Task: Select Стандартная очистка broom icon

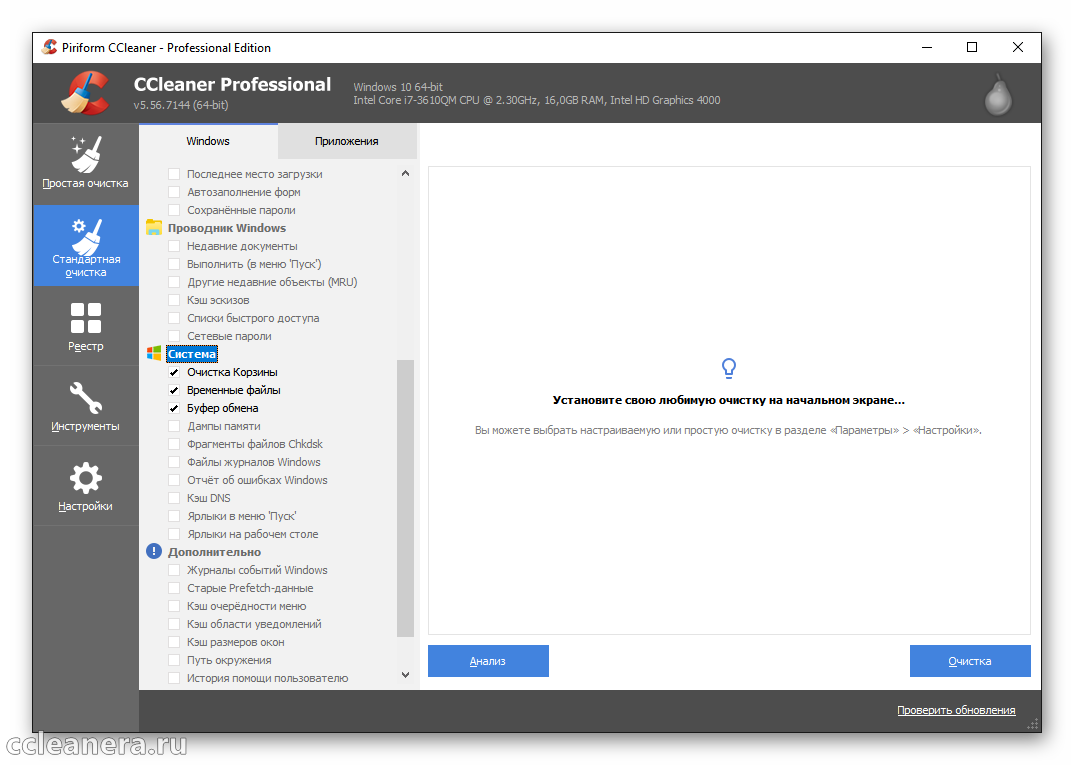Action: [85, 238]
